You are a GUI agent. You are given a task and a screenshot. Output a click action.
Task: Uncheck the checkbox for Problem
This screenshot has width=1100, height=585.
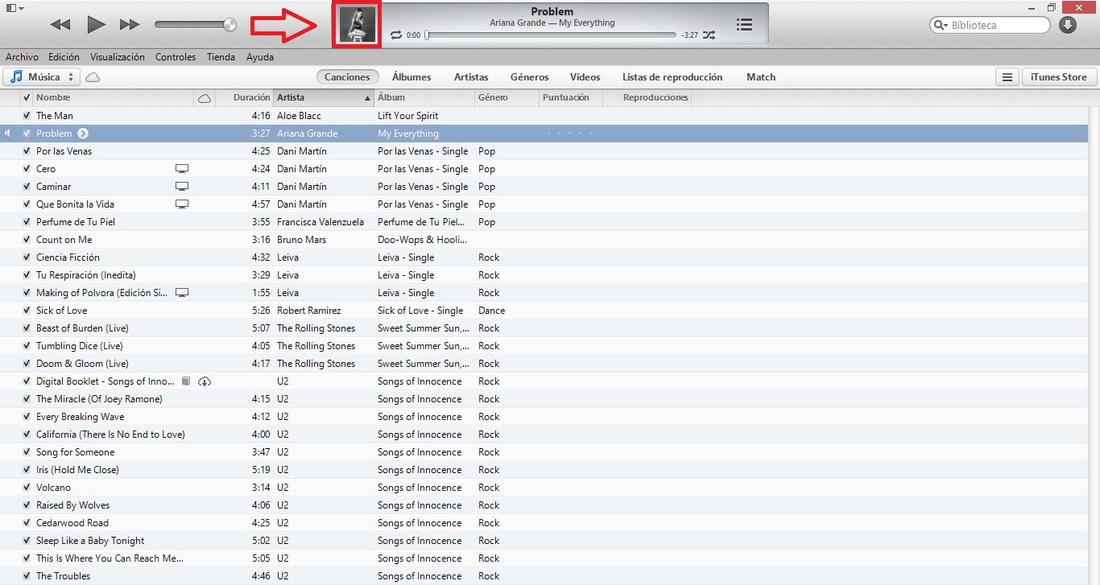coord(27,133)
